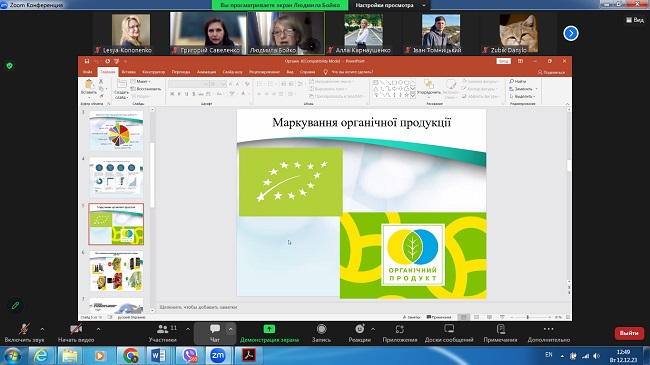This screenshot has height=365, width=650.
Task: Open Доски сообщений whiteboards
Action: 449,333
